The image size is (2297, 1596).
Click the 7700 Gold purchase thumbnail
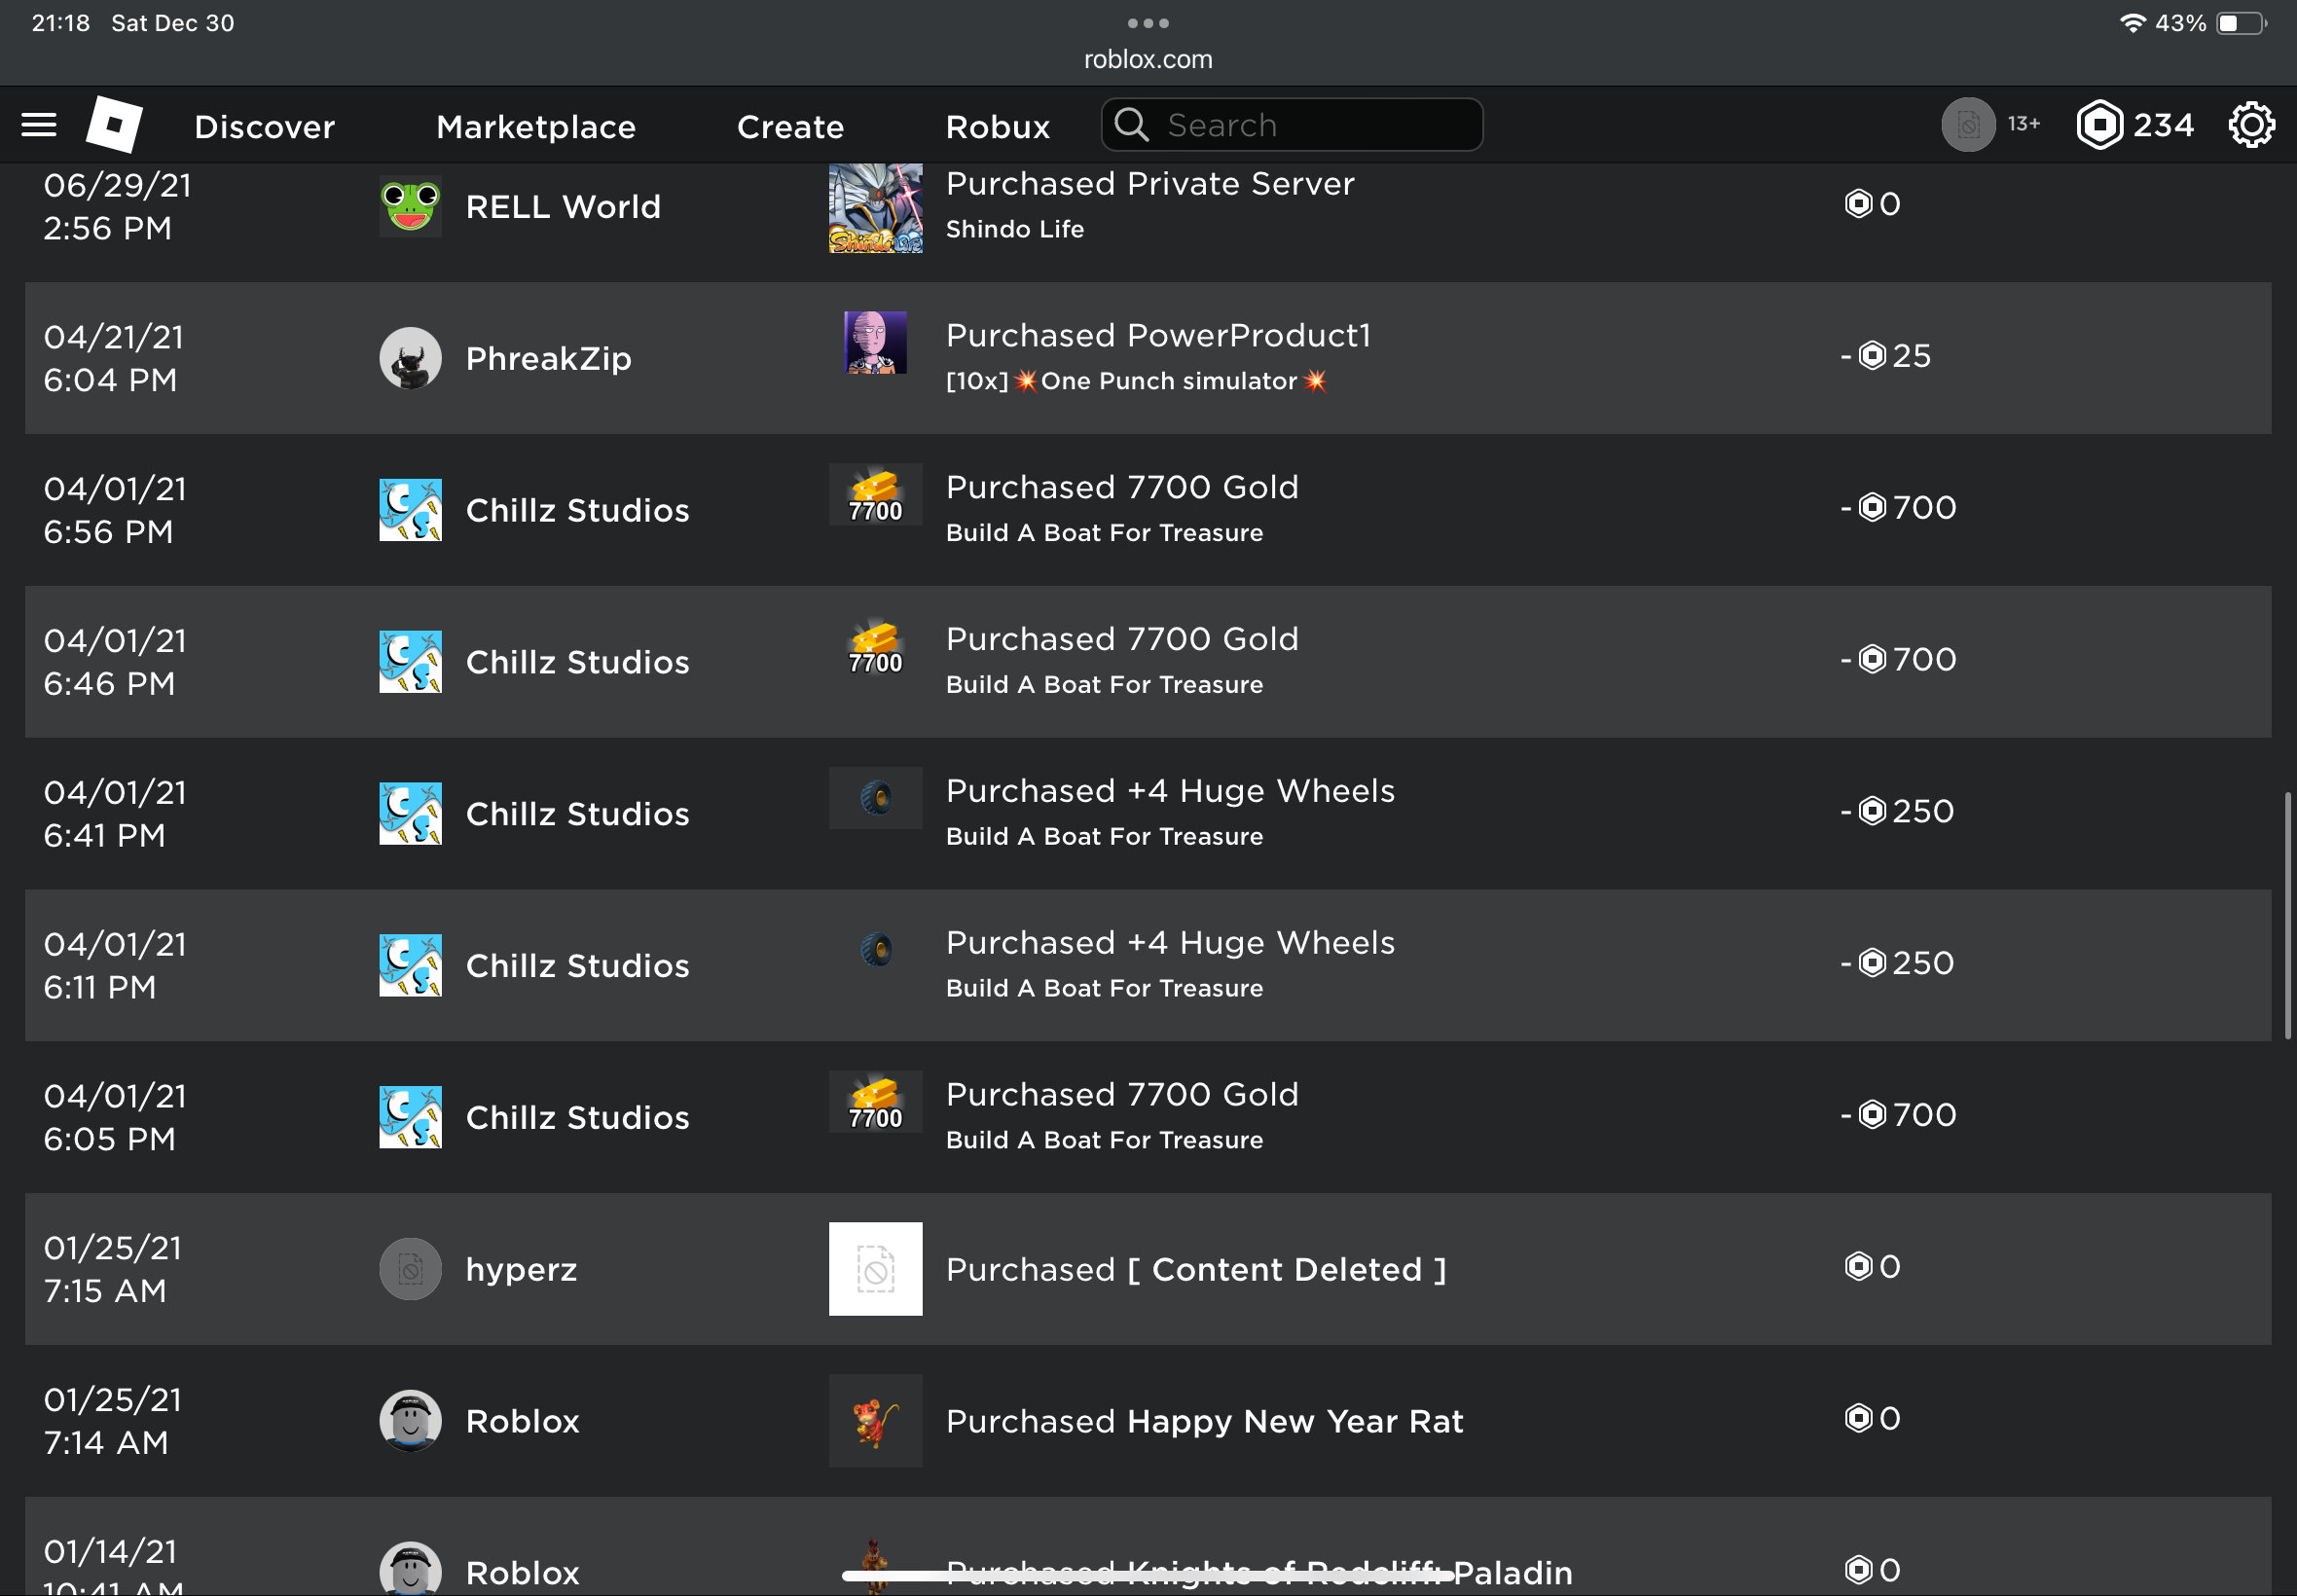(x=875, y=494)
